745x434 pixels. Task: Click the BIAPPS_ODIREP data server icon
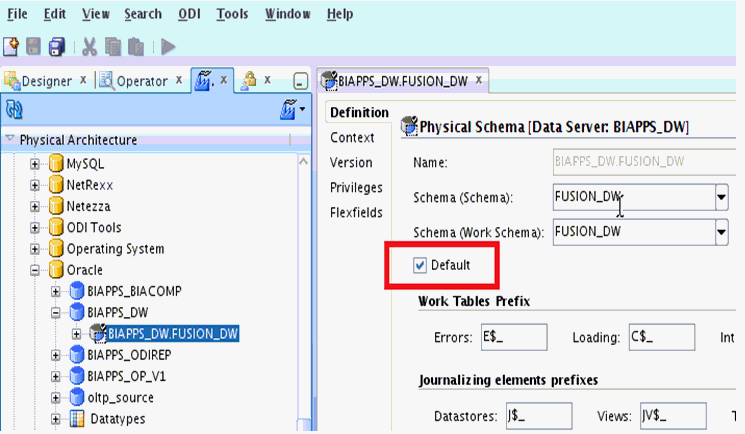76,355
